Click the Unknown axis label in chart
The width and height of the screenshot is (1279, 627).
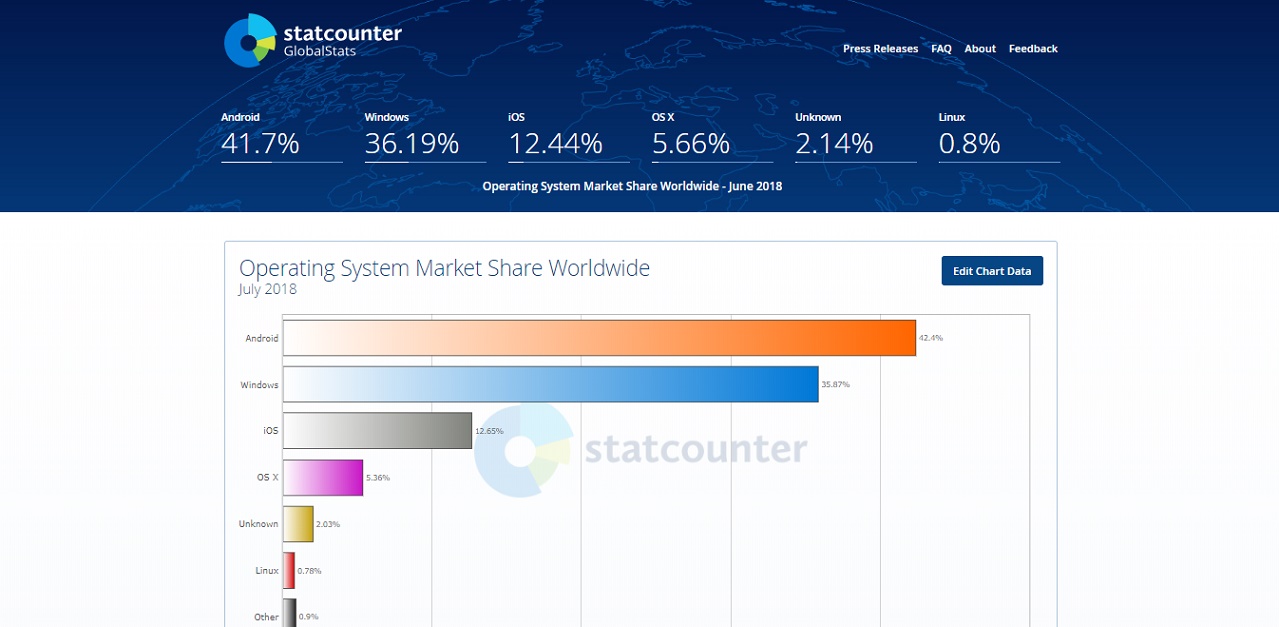click(x=259, y=524)
